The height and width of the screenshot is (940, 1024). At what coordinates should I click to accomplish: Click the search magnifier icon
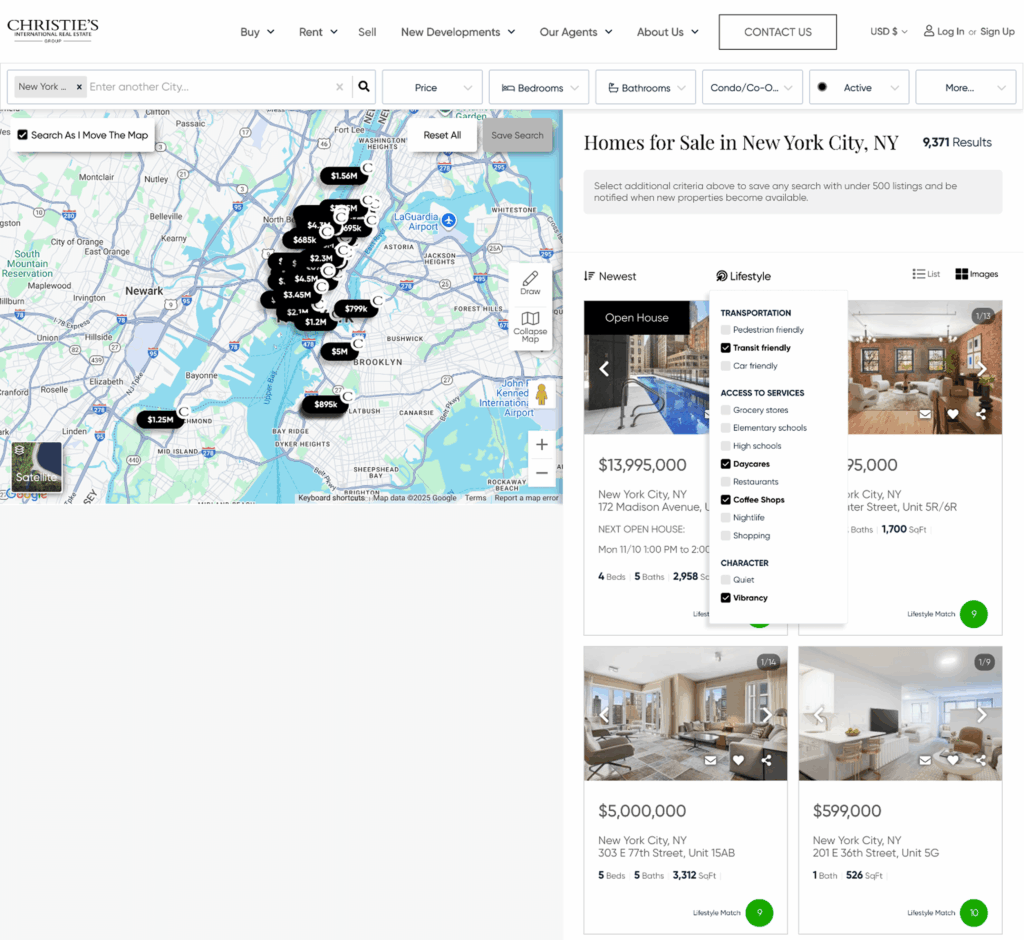pos(364,87)
